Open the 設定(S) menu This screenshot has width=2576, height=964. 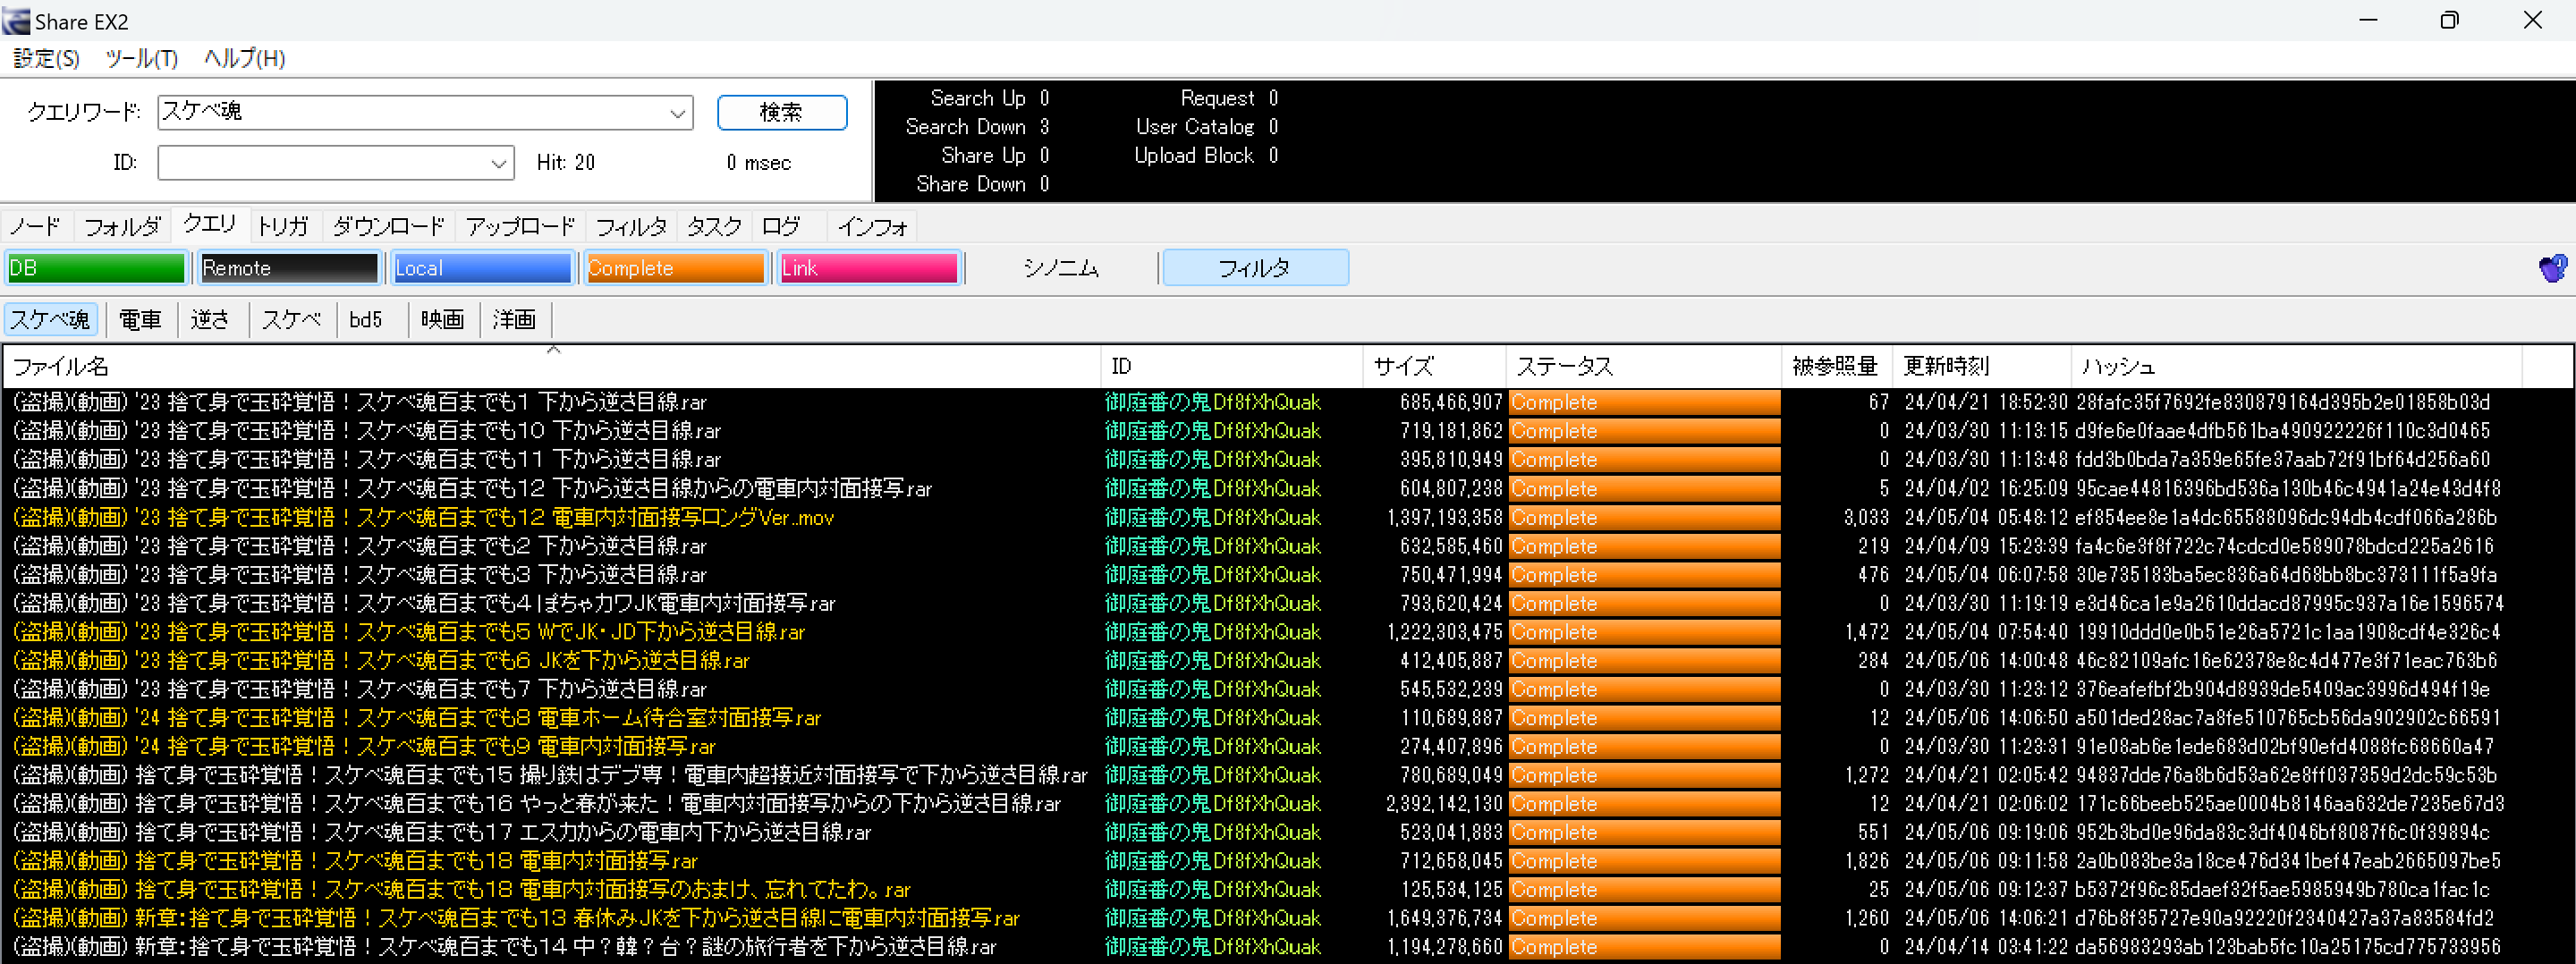[x=46, y=59]
